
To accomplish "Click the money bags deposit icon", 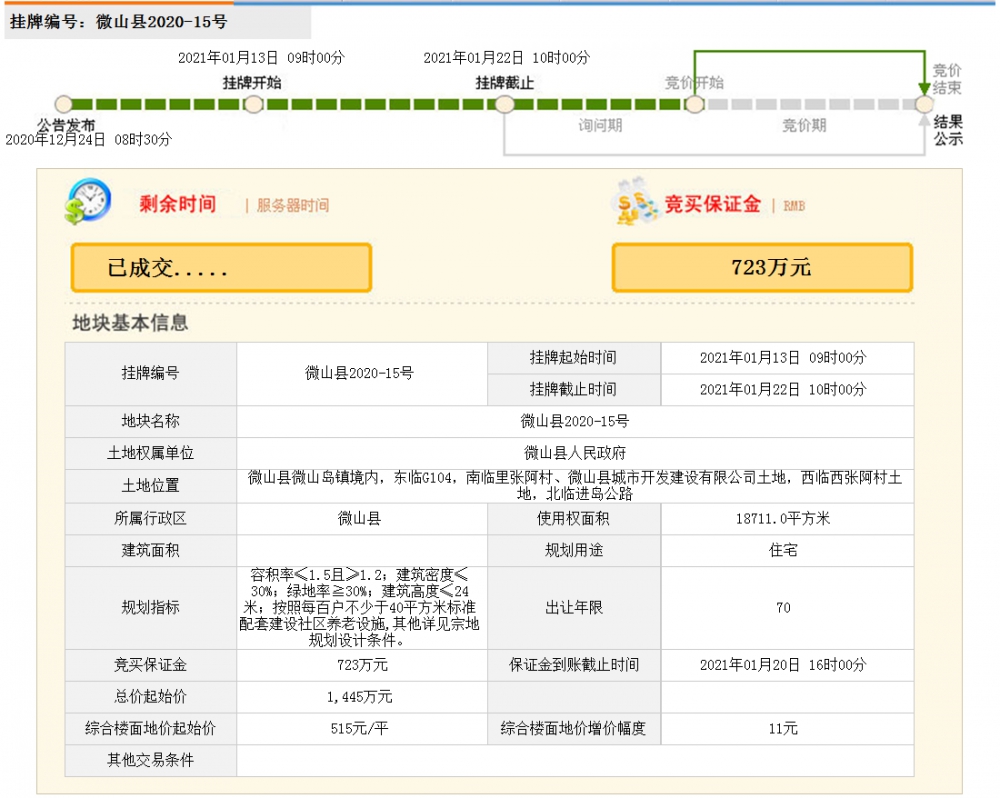I will (x=636, y=202).
